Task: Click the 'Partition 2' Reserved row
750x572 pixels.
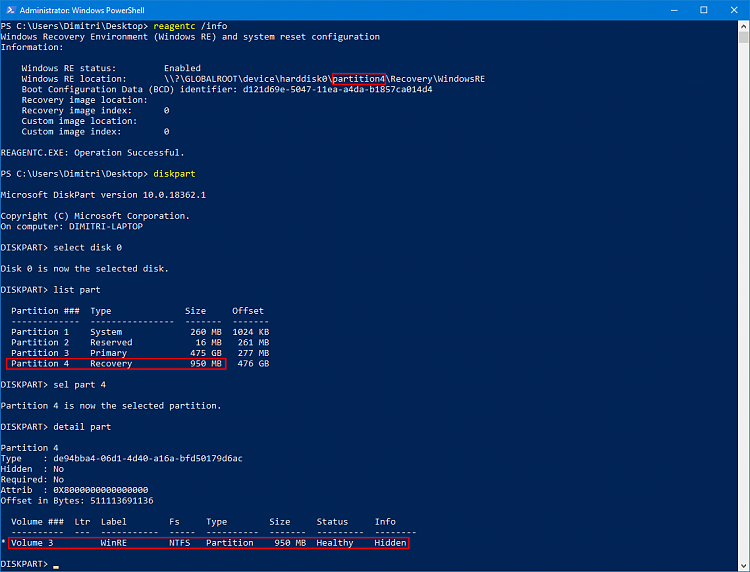Action: (140, 342)
